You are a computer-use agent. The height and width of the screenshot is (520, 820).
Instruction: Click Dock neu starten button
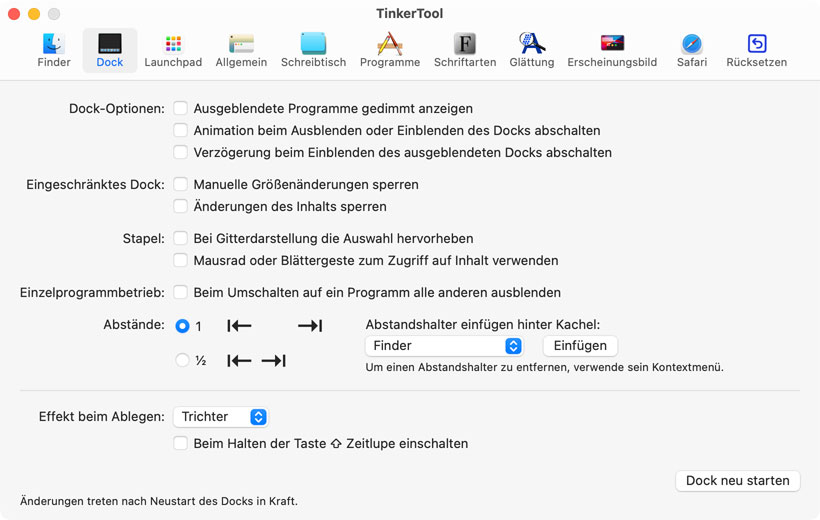[x=737, y=480]
